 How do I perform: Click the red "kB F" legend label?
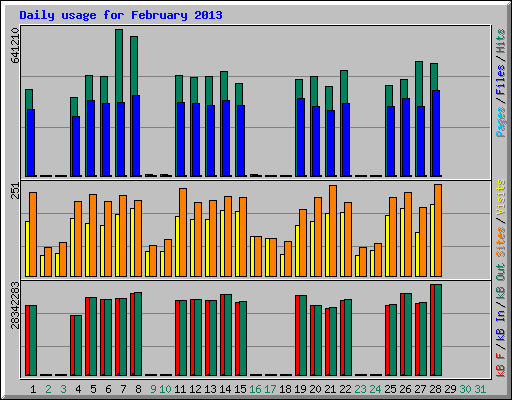point(501,364)
